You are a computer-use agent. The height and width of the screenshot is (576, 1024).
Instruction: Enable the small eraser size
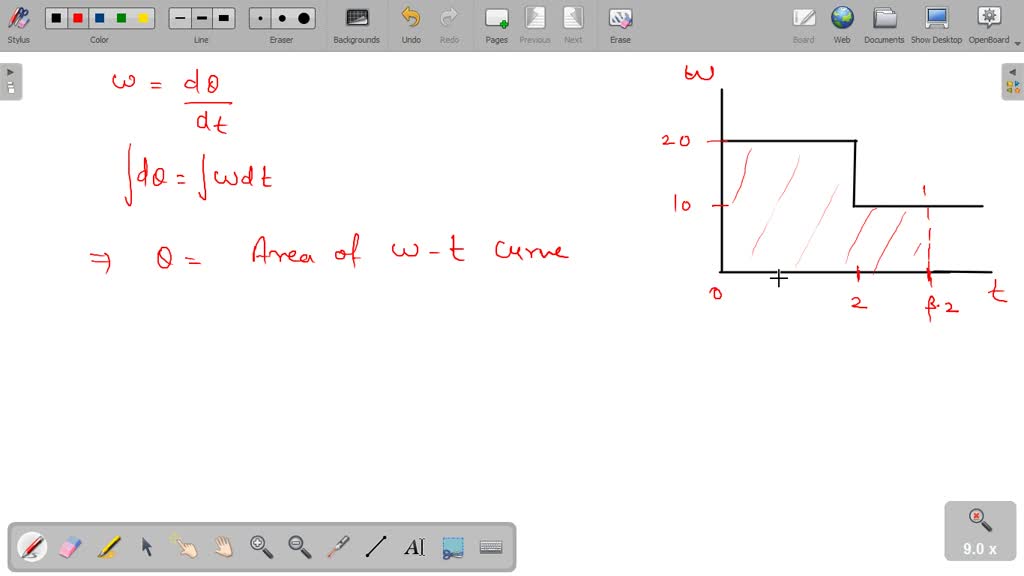pyautogui.click(x=258, y=17)
